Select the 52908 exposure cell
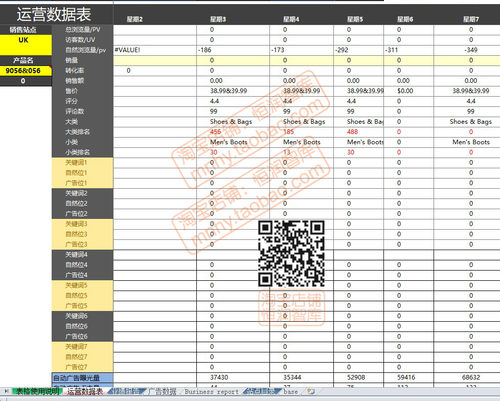The height and width of the screenshot is (401, 500). pos(359,378)
